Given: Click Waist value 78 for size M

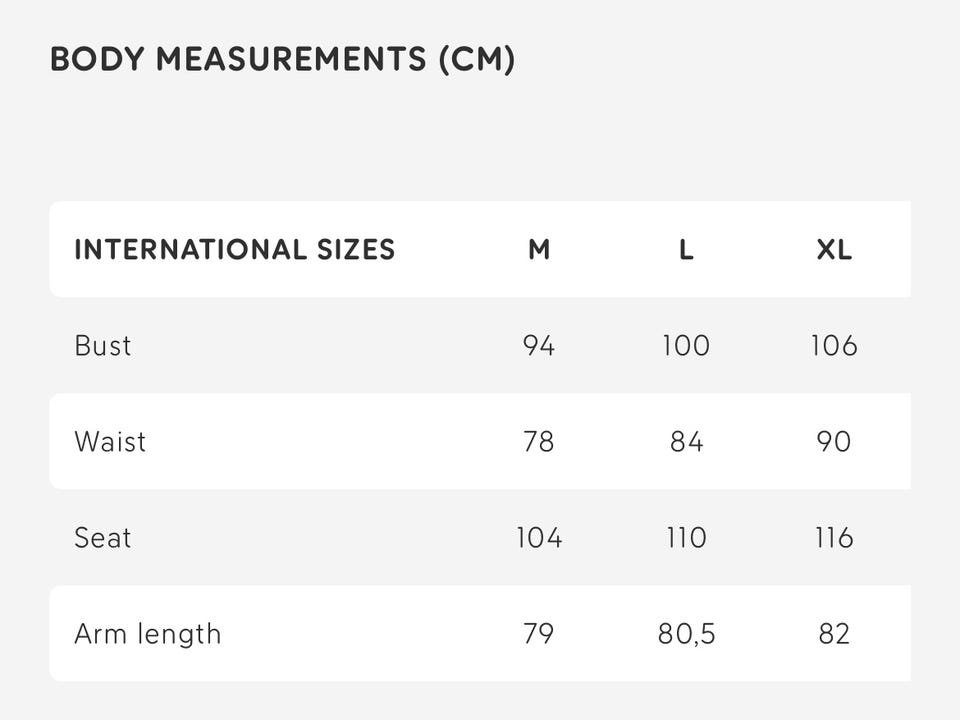Looking at the screenshot, I should 539,442.
